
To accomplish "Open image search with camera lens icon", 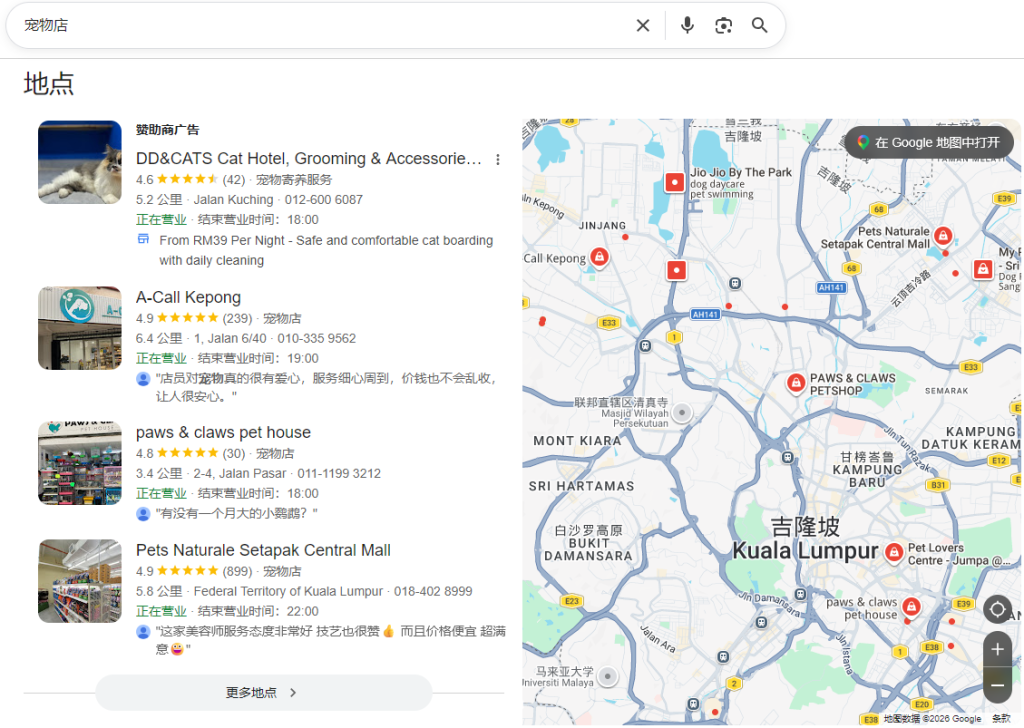I will tap(723, 25).
